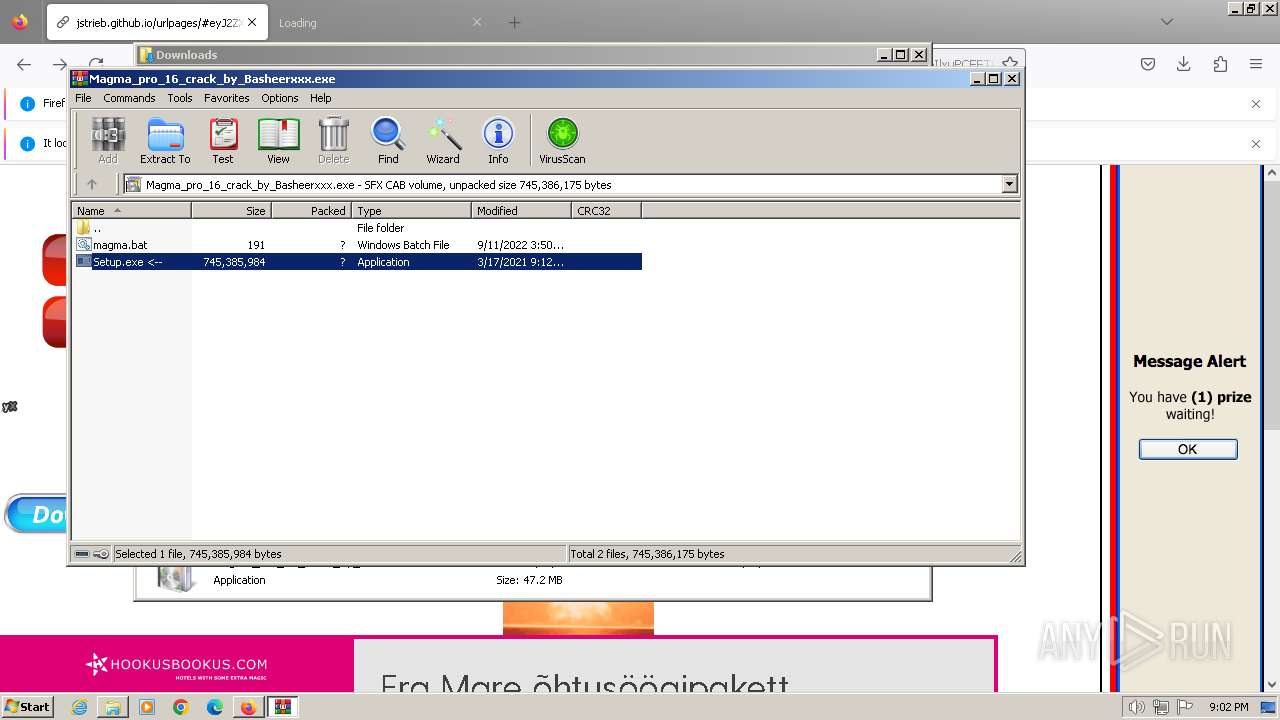Sort files by Packed column
Screen dimensions: 1280x720
311,210
